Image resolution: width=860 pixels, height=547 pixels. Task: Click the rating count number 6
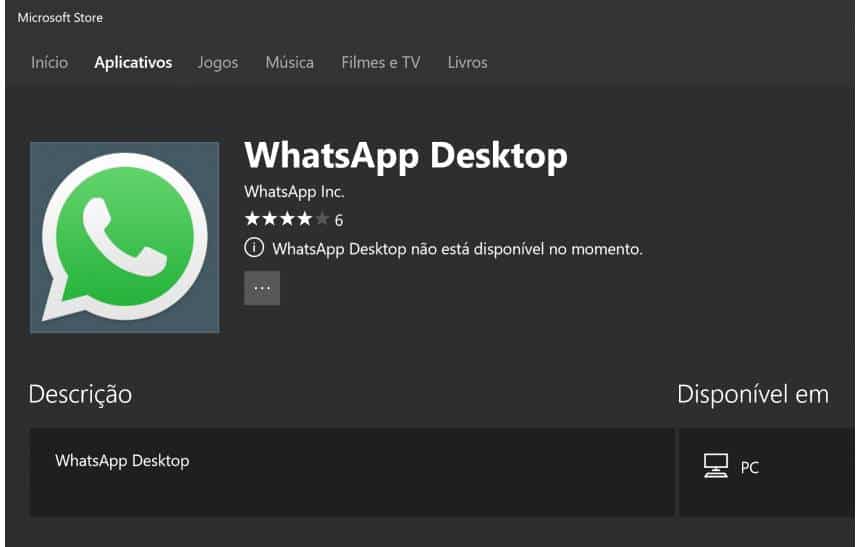pos(339,221)
